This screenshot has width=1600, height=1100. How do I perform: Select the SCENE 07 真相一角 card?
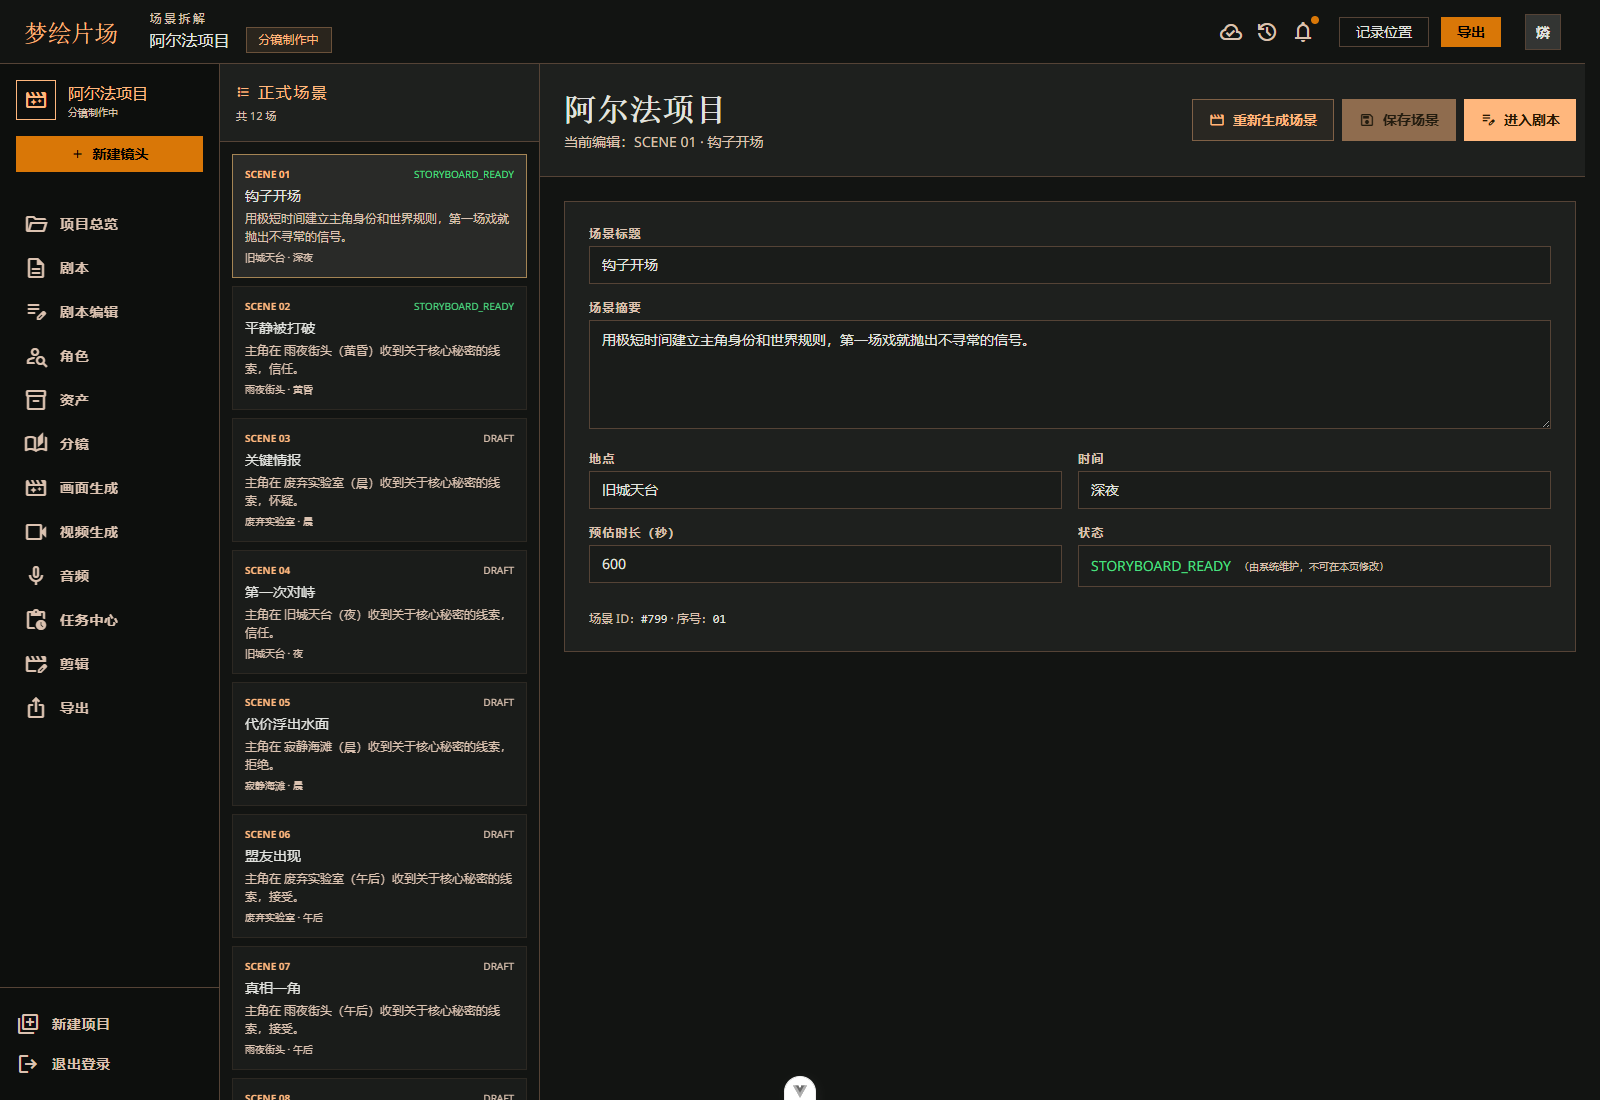pos(379,1008)
